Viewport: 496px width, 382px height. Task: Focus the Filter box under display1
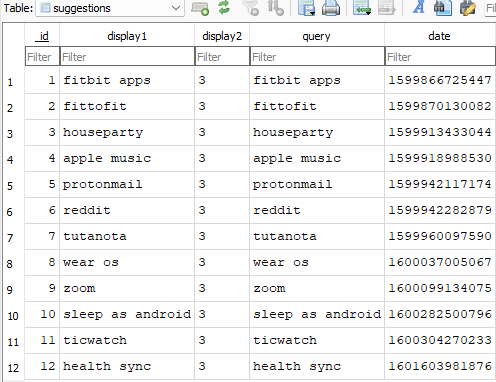point(127,57)
